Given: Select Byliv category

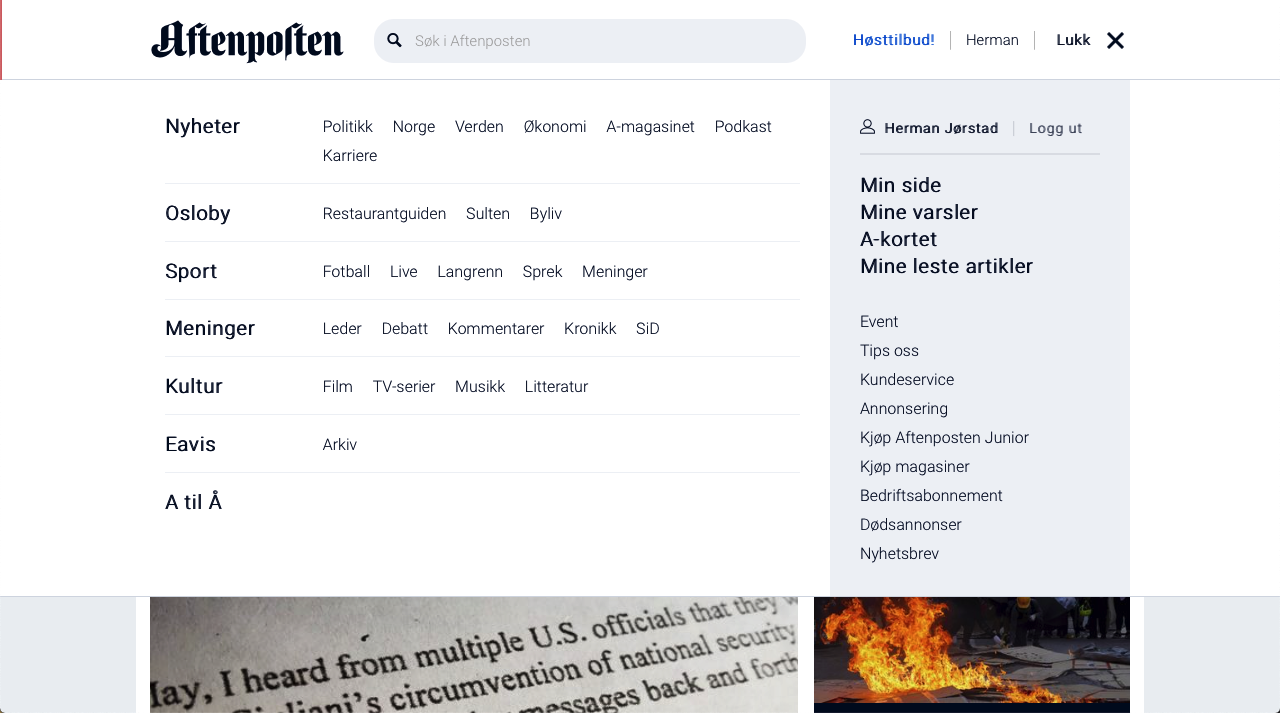Looking at the screenshot, I should pos(546,214).
